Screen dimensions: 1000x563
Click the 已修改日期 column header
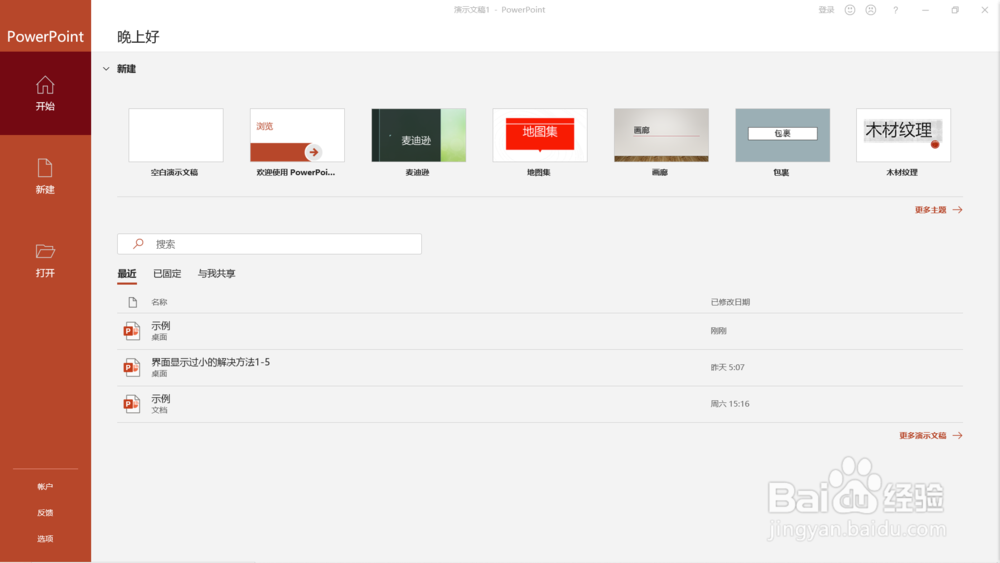730,302
